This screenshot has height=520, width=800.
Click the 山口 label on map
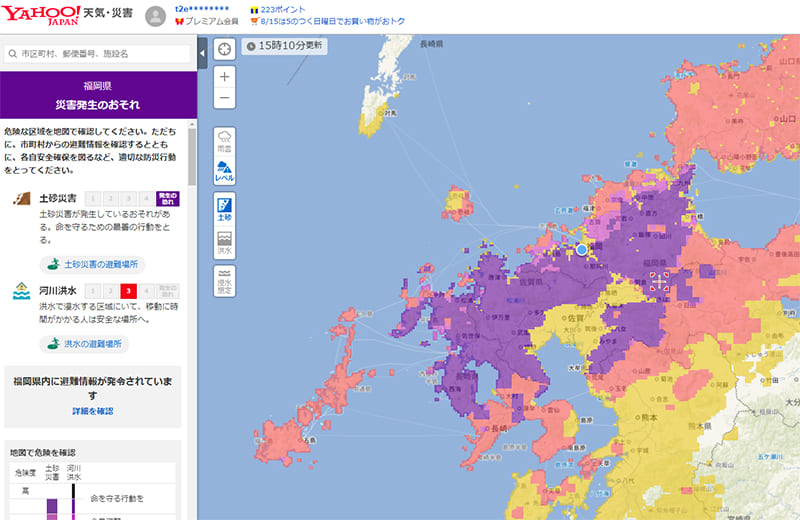click(787, 118)
